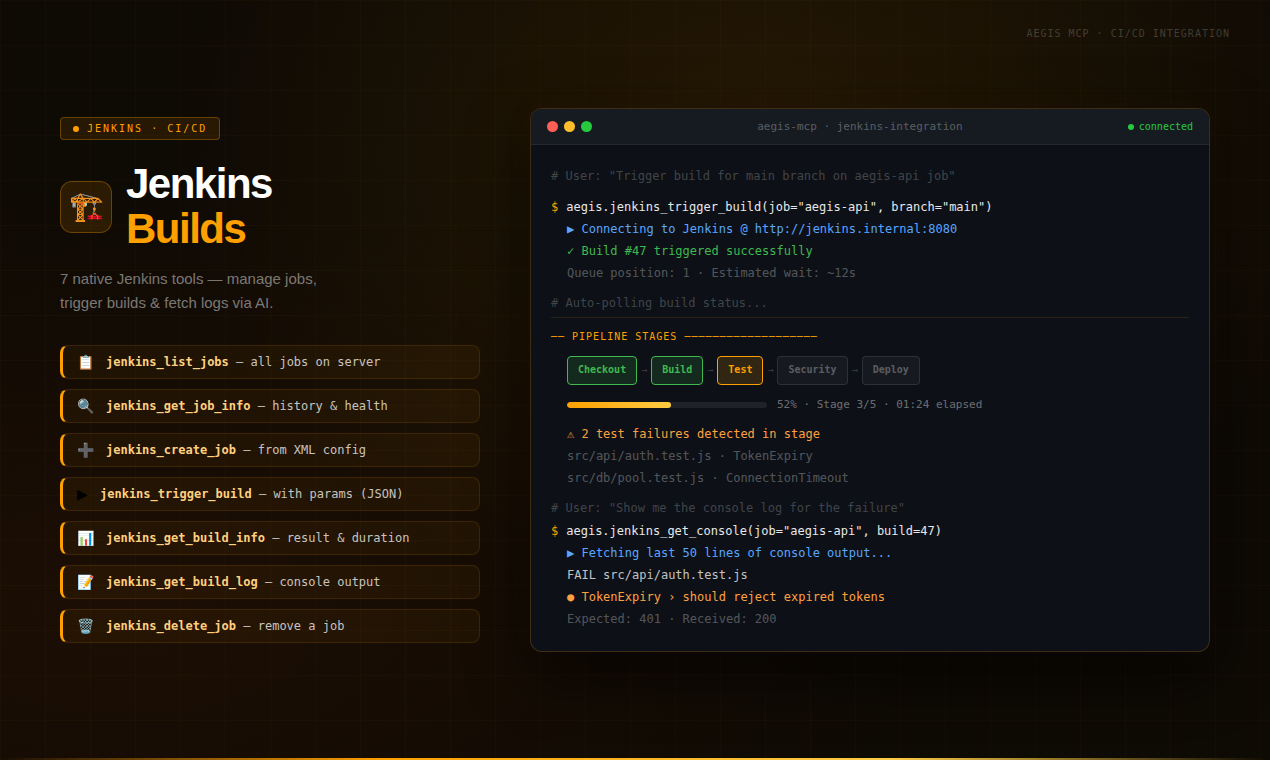1270x760 pixels.
Task: Open the jenkins_list_jobs tool card
Action: click(x=270, y=362)
